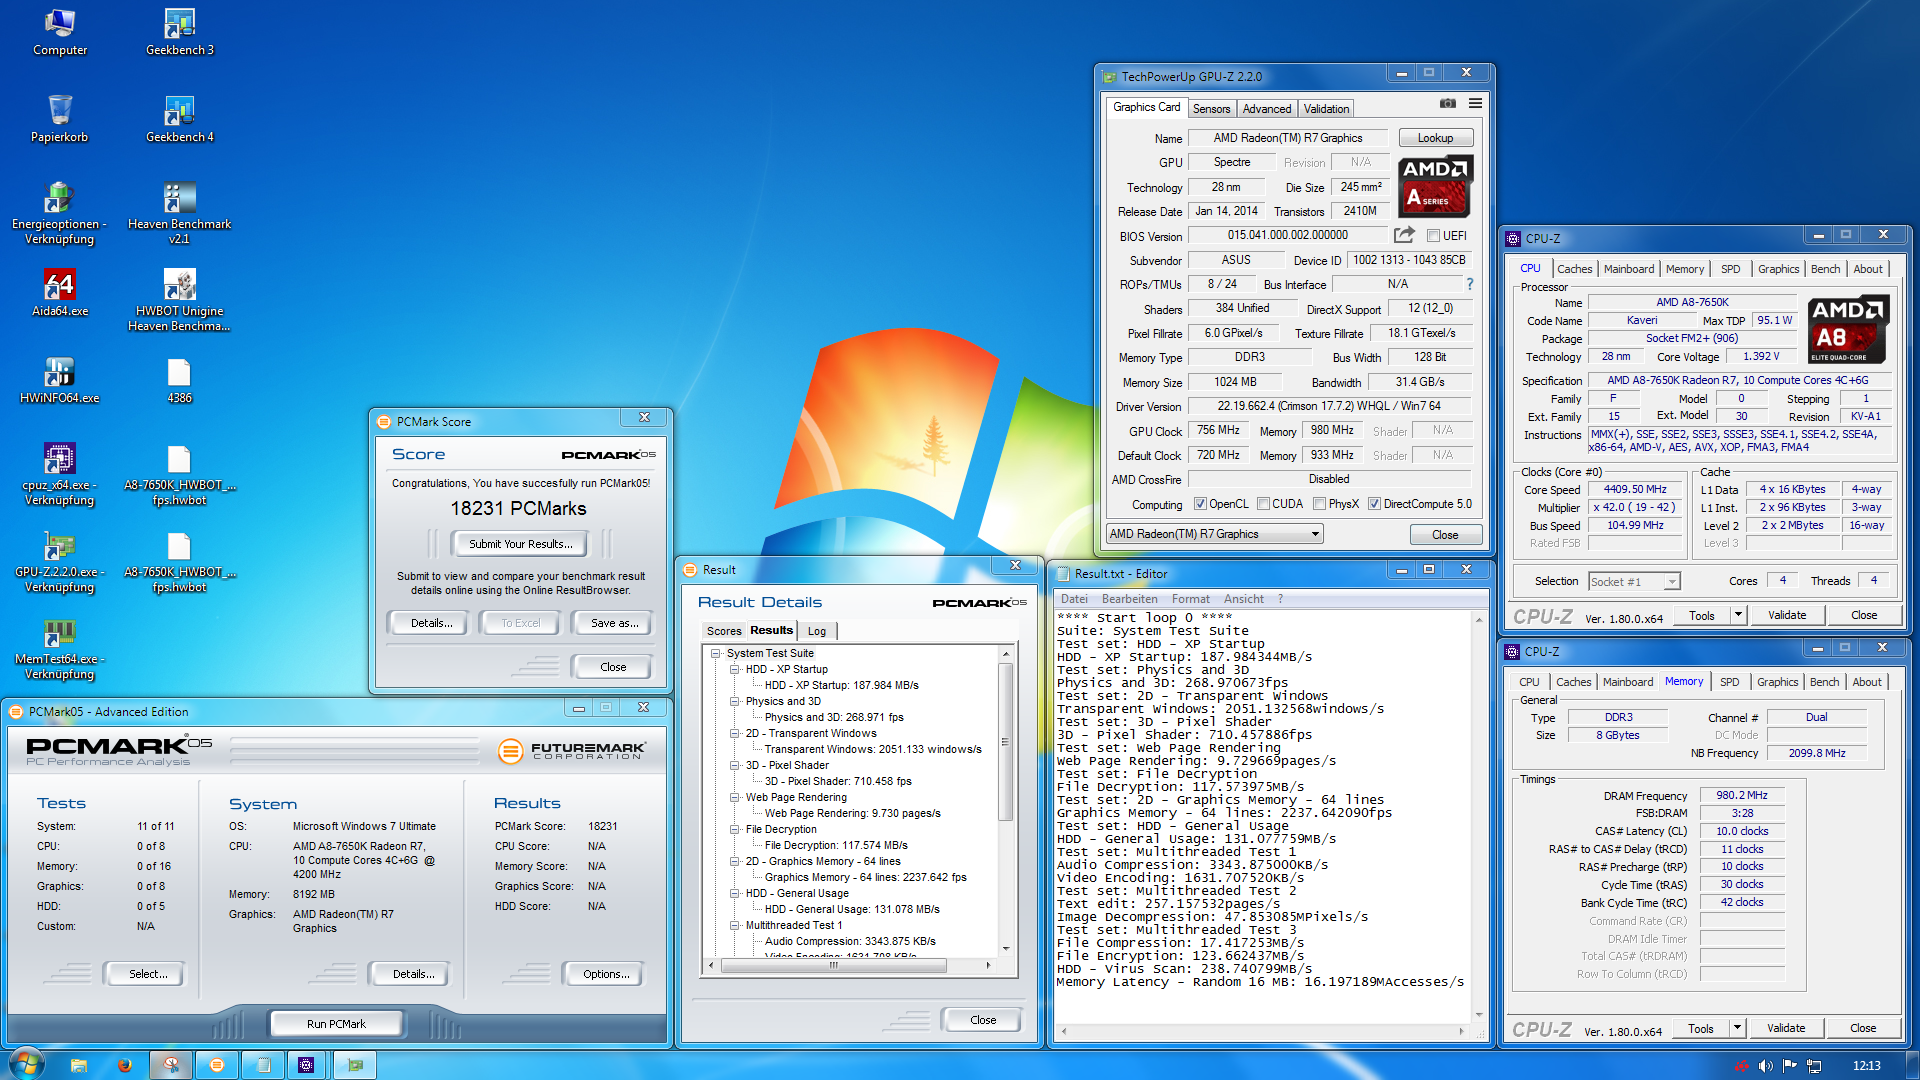Collapse the Physics and 3D node
The image size is (1920, 1080).
point(735,701)
